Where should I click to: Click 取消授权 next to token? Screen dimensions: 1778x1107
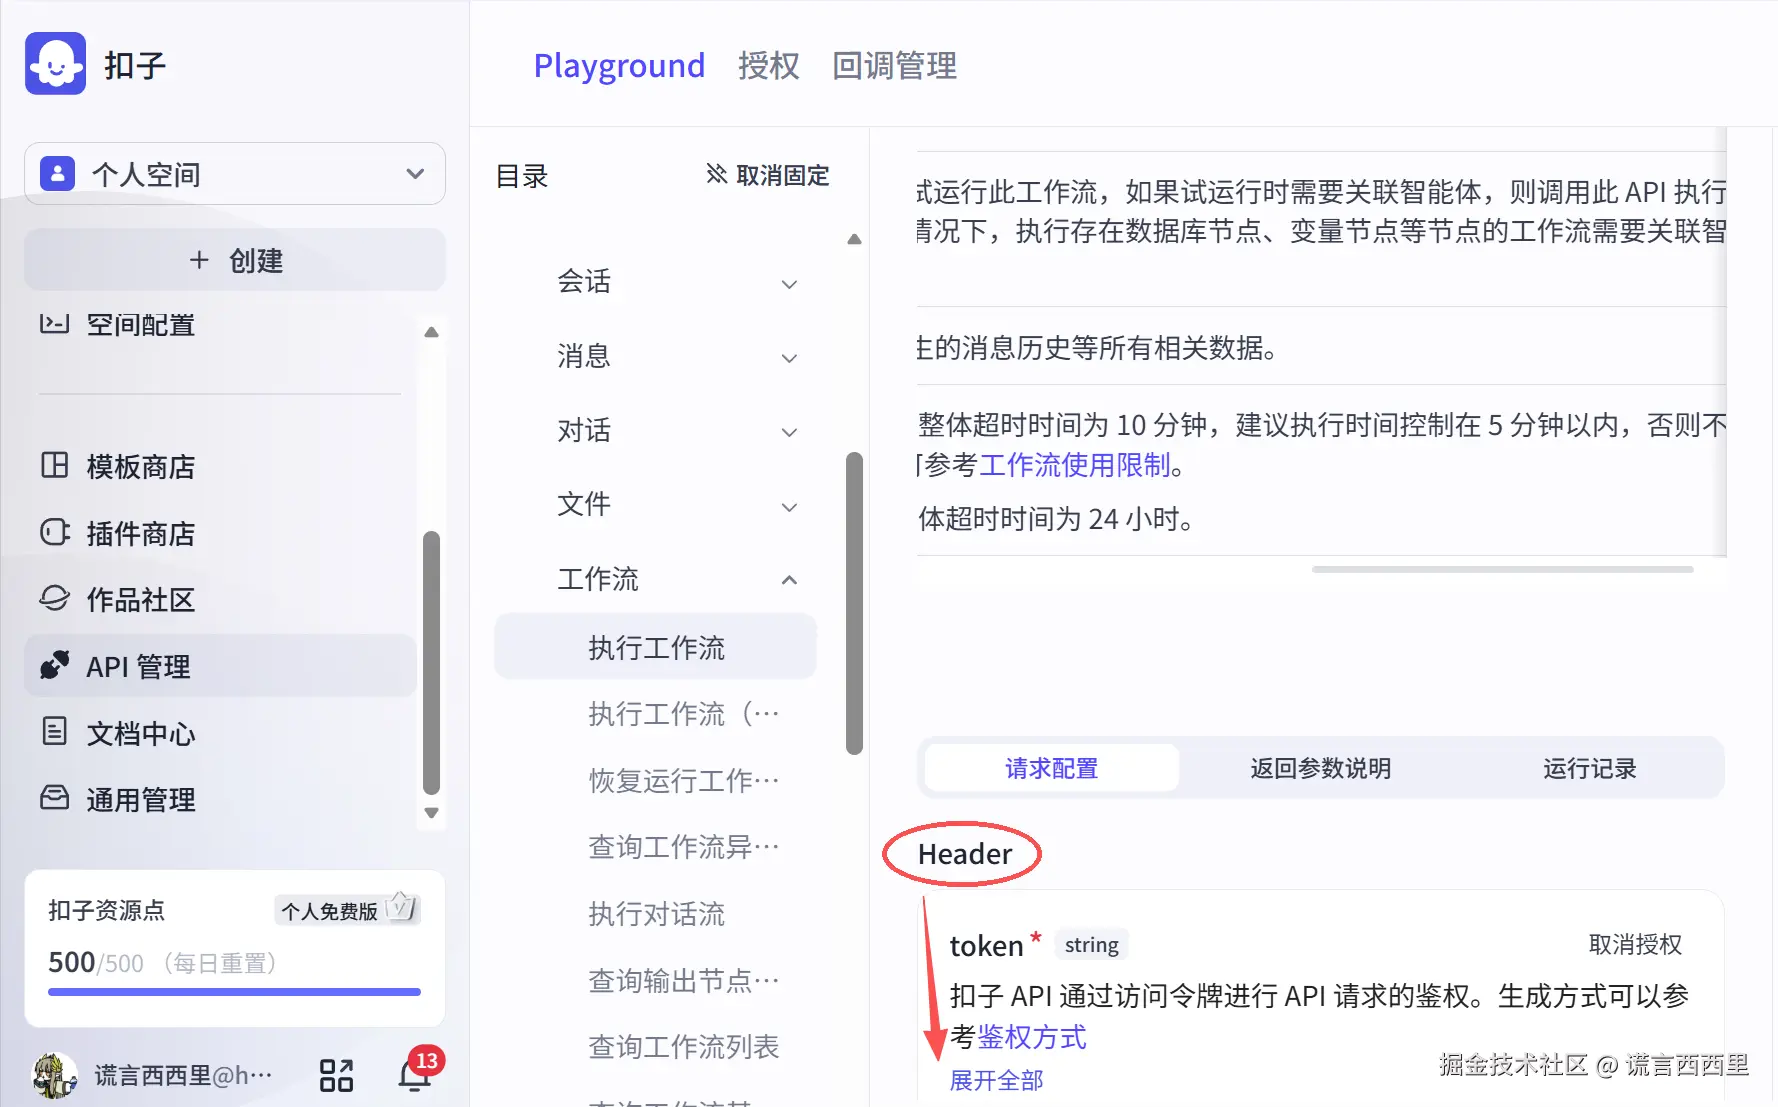coord(1635,945)
